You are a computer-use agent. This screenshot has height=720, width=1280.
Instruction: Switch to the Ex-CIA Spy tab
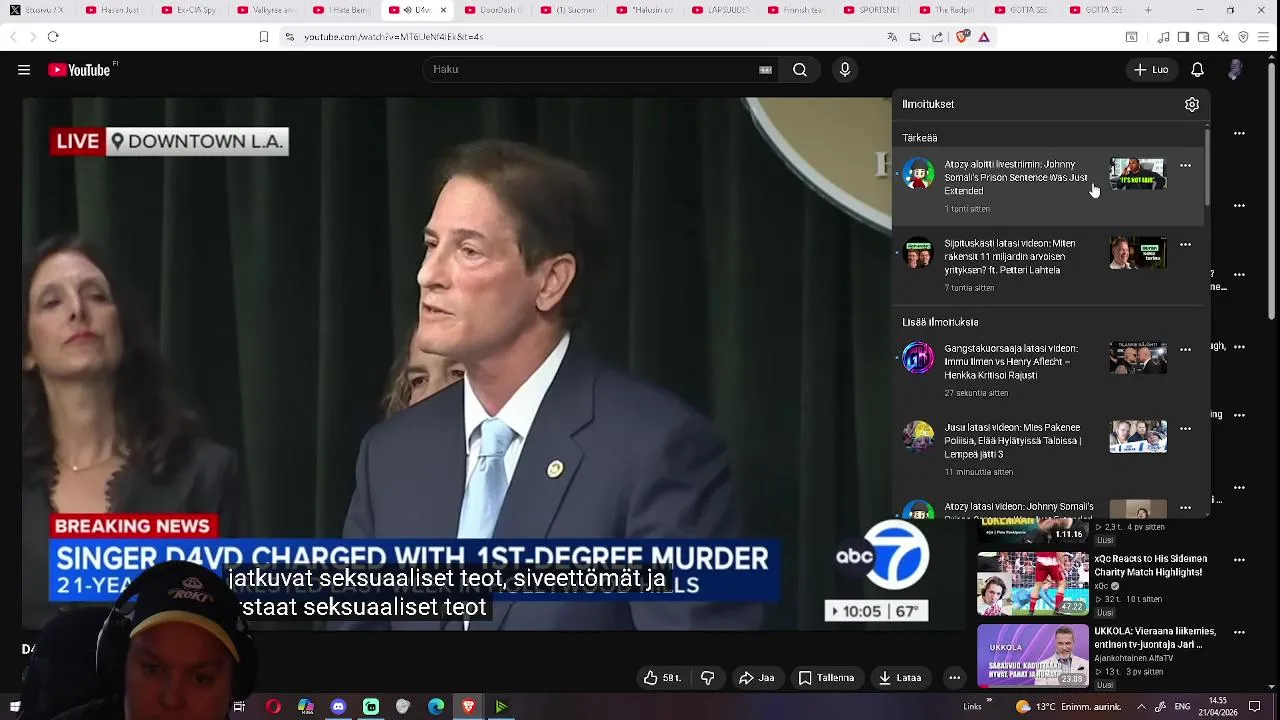point(188,10)
